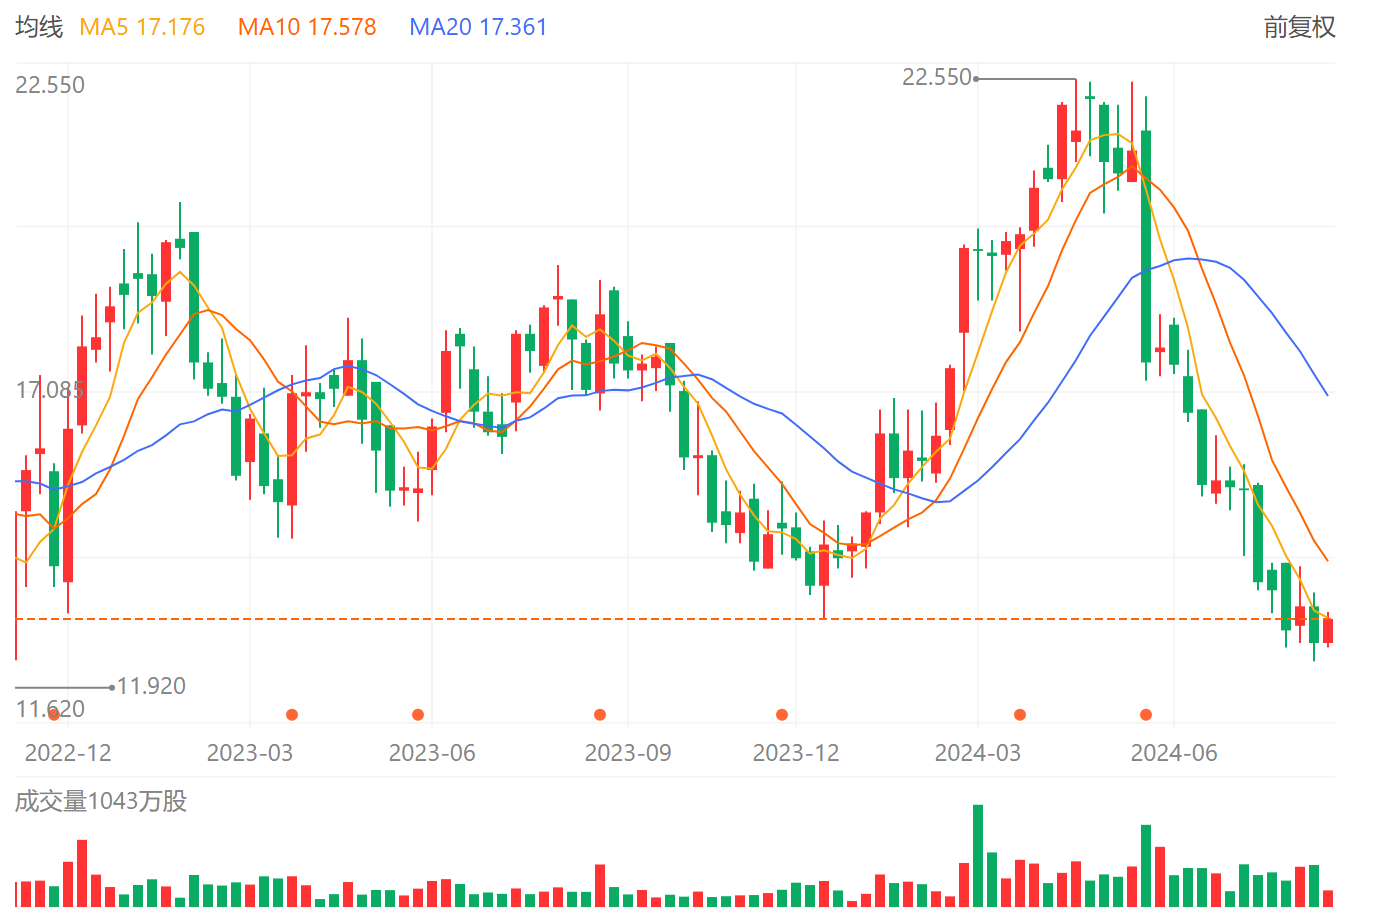This screenshot has width=1380, height=908.
Task: Click the event dot just before 2023-06
Action: tap(418, 714)
